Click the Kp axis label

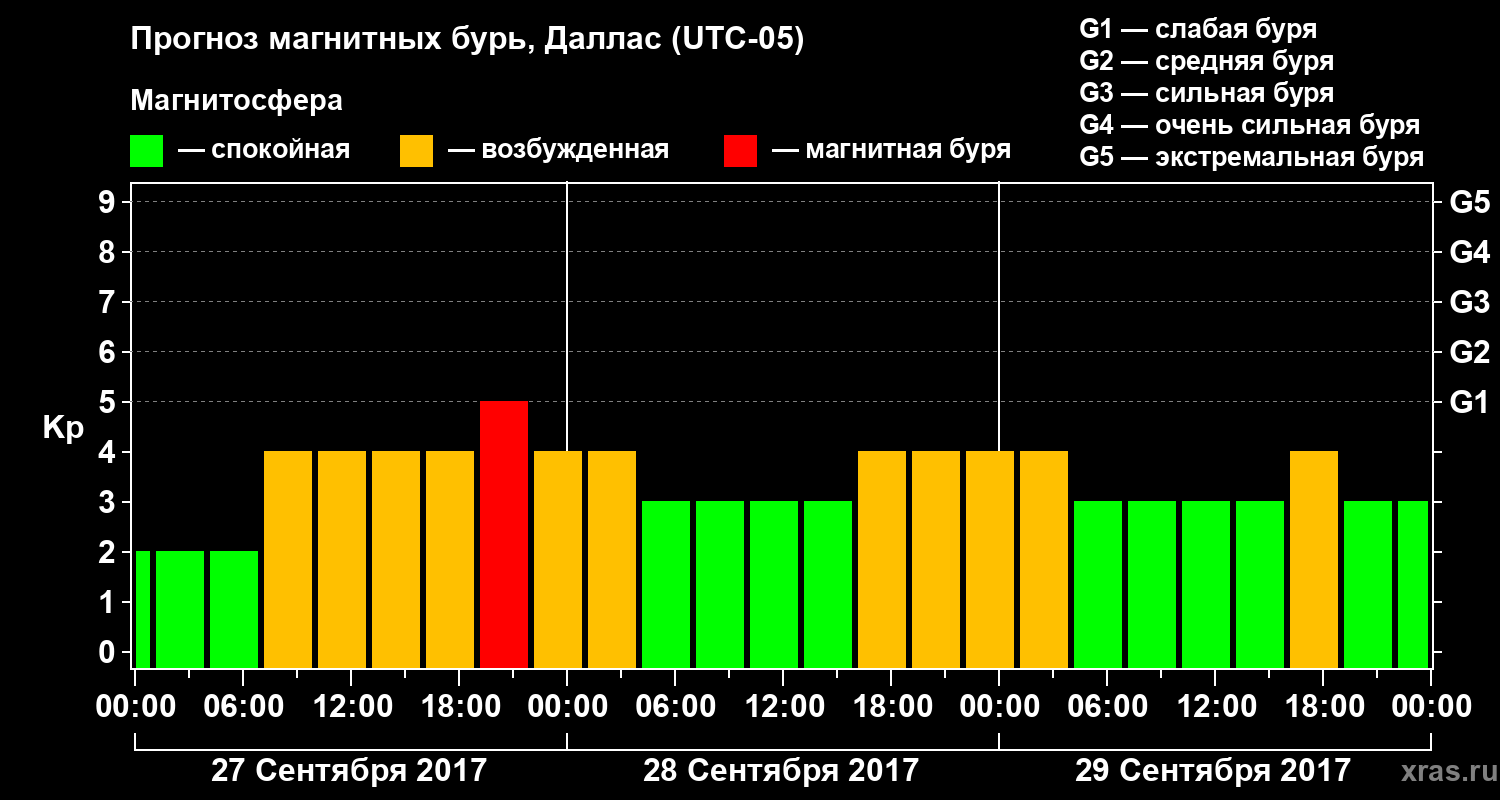64,428
